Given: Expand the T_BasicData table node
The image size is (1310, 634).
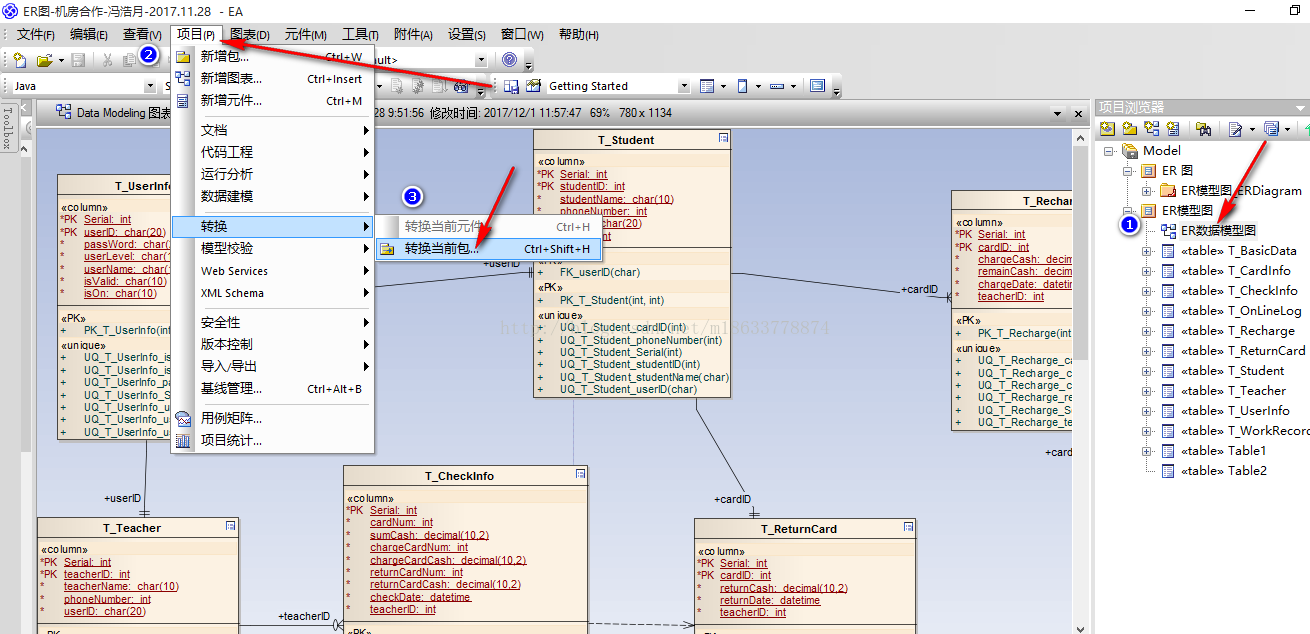Looking at the screenshot, I should click(x=1147, y=251).
